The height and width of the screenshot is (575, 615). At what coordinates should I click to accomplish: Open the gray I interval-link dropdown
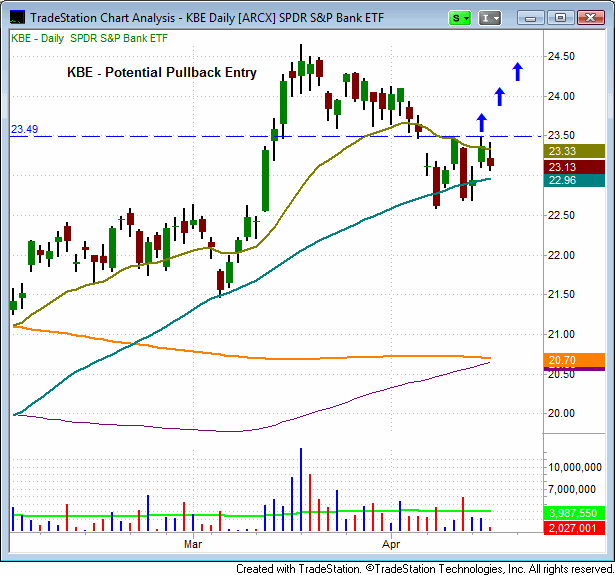[489, 18]
